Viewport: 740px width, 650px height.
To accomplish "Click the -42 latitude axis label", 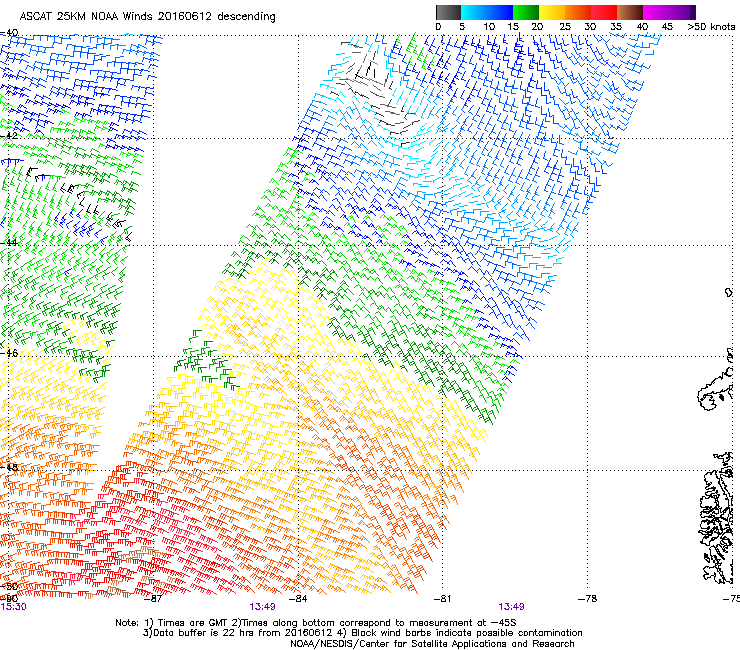I will tap(9, 135).
